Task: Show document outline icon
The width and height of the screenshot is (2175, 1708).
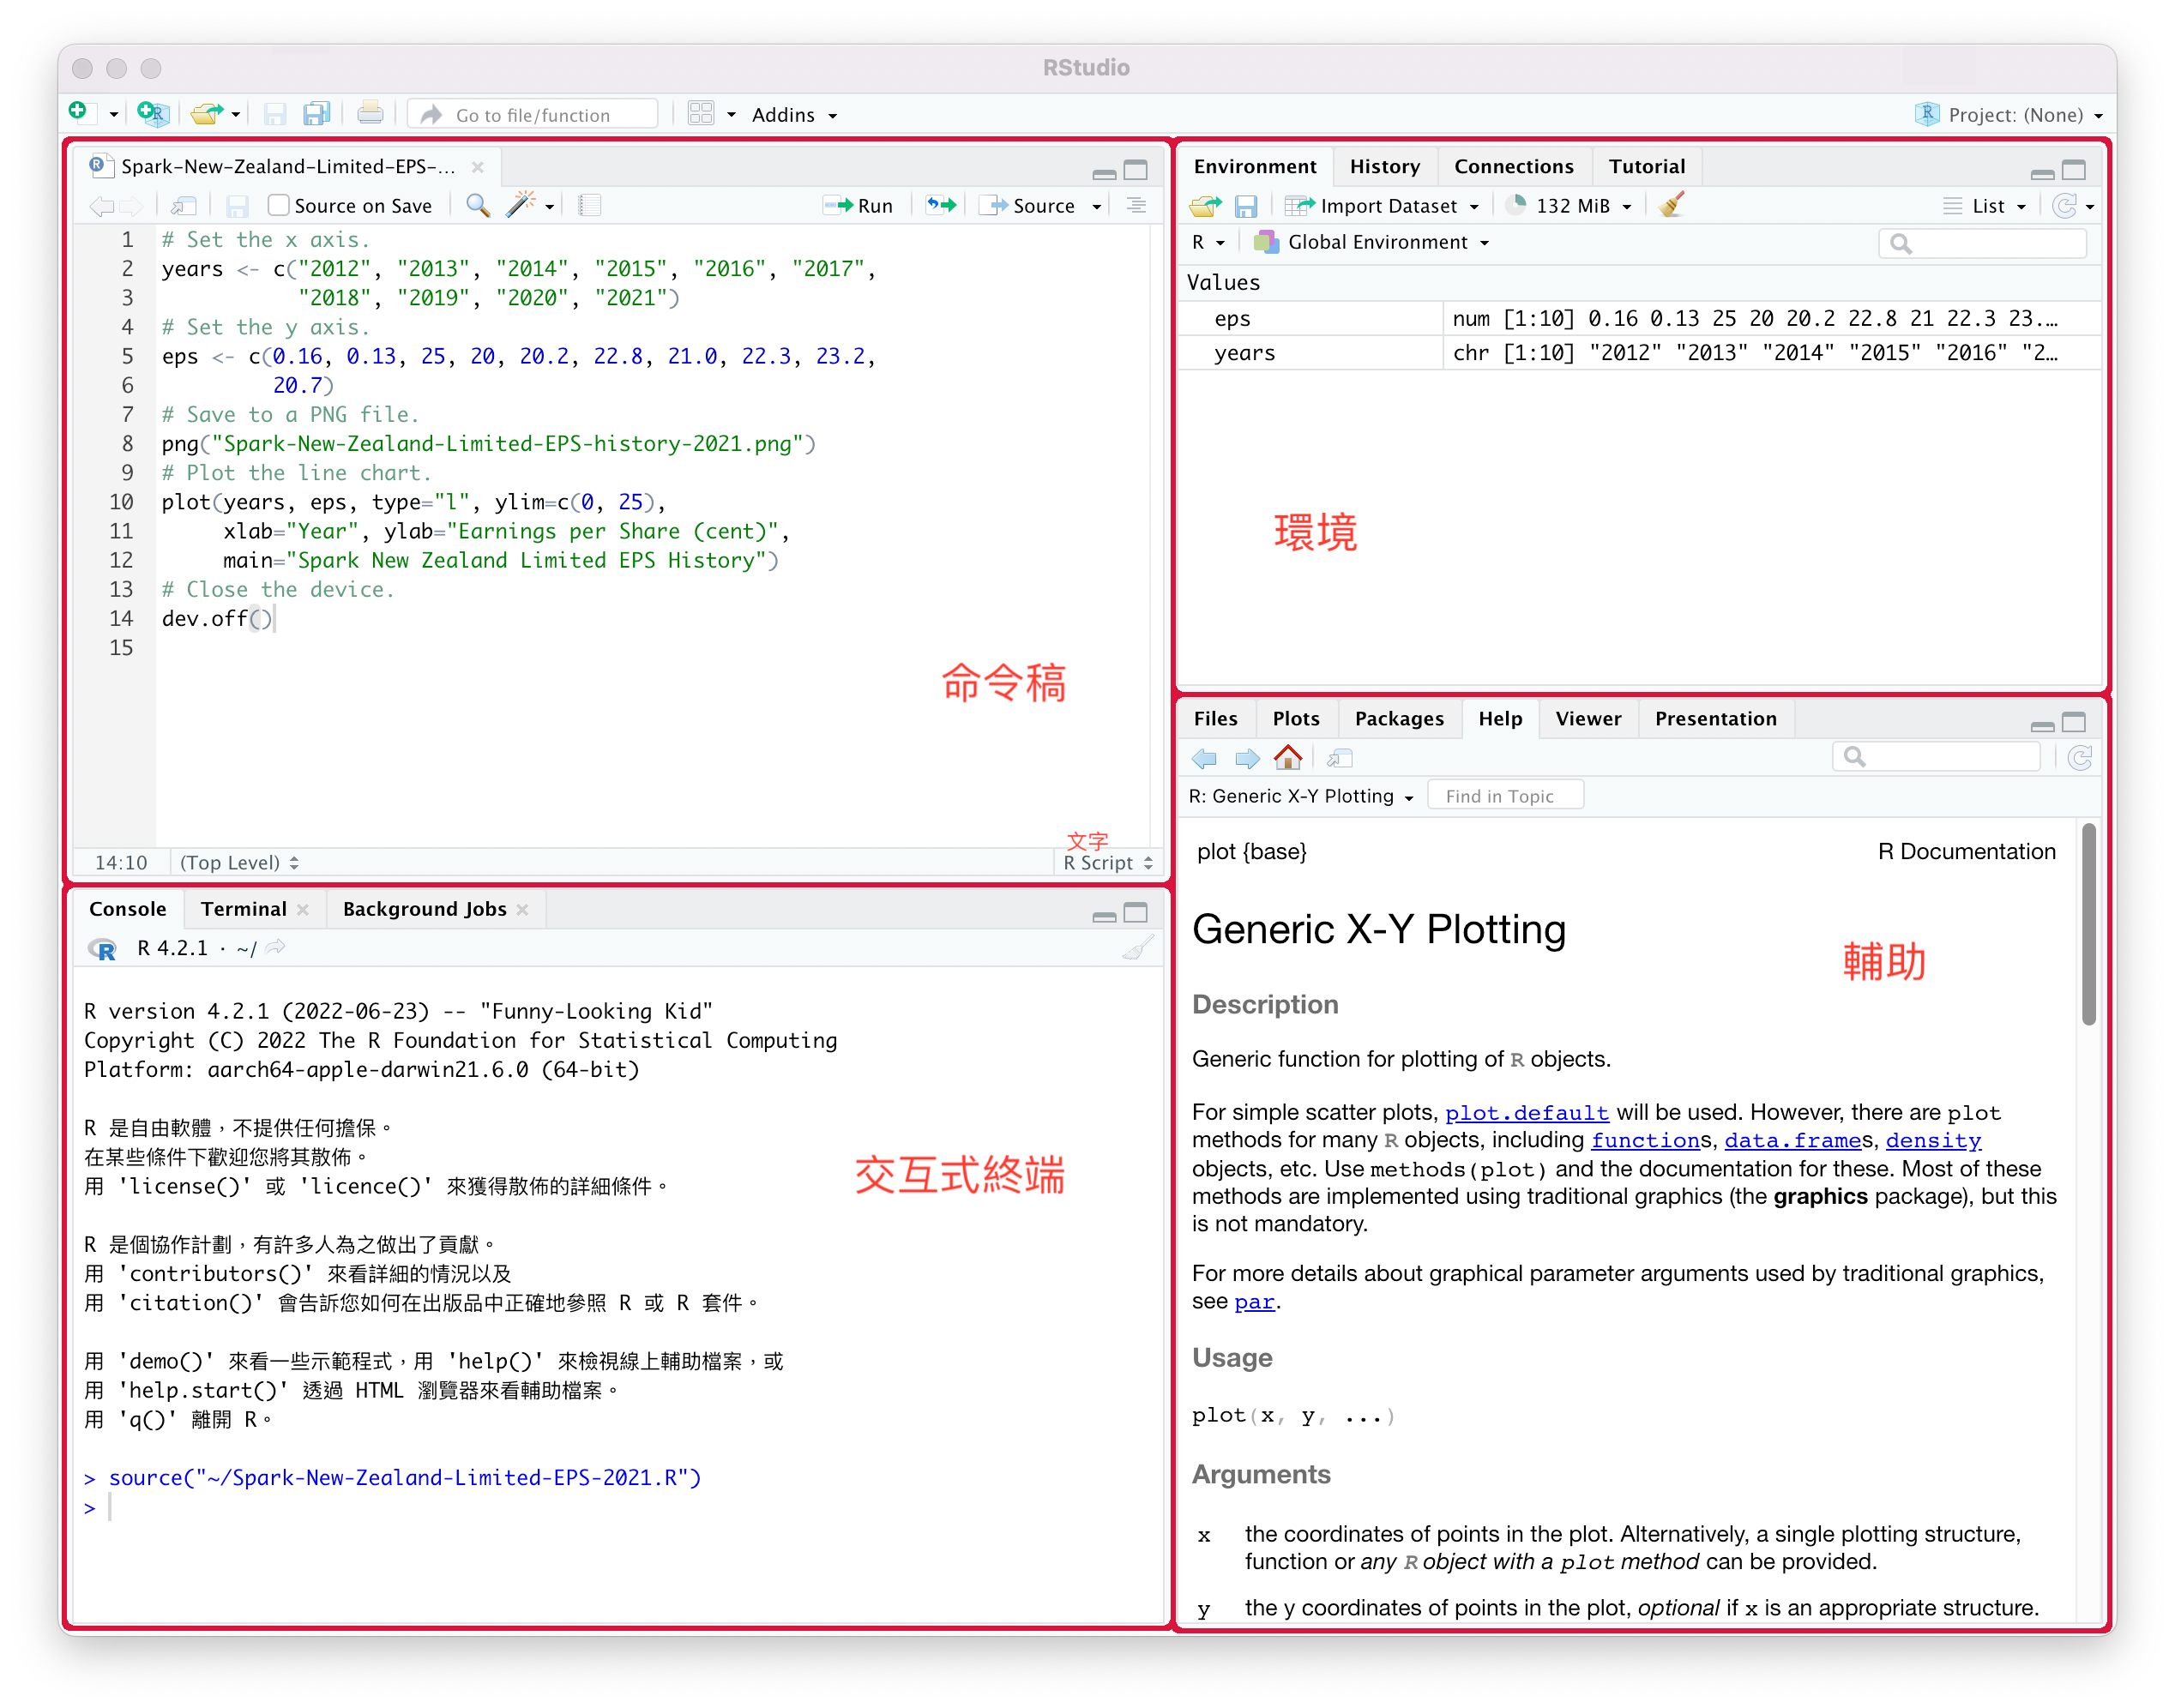Action: pyautogui.click(x=1136, y=205)
